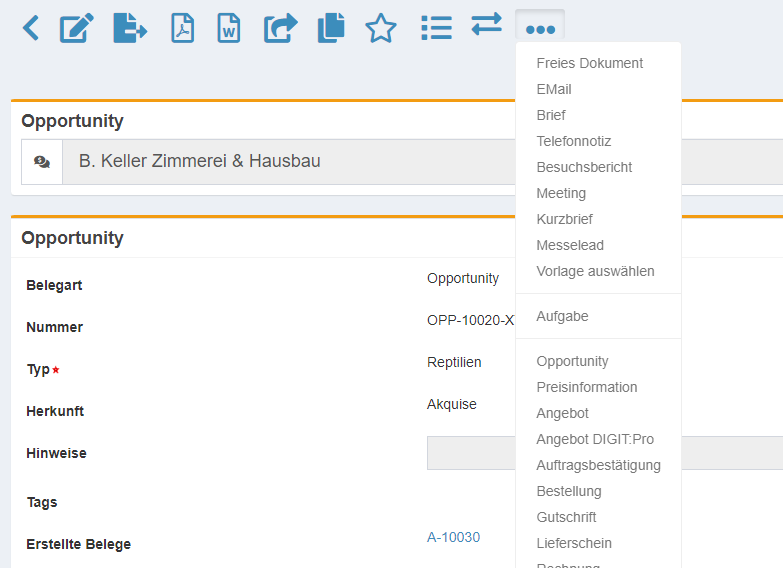
Task: Collapse the three dots more menu
Action: coord(540,29)
